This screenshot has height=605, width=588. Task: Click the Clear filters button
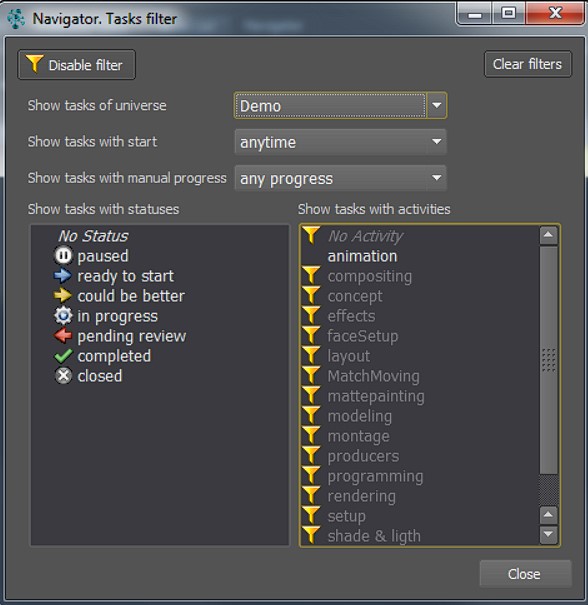click(x=527, y=64)
